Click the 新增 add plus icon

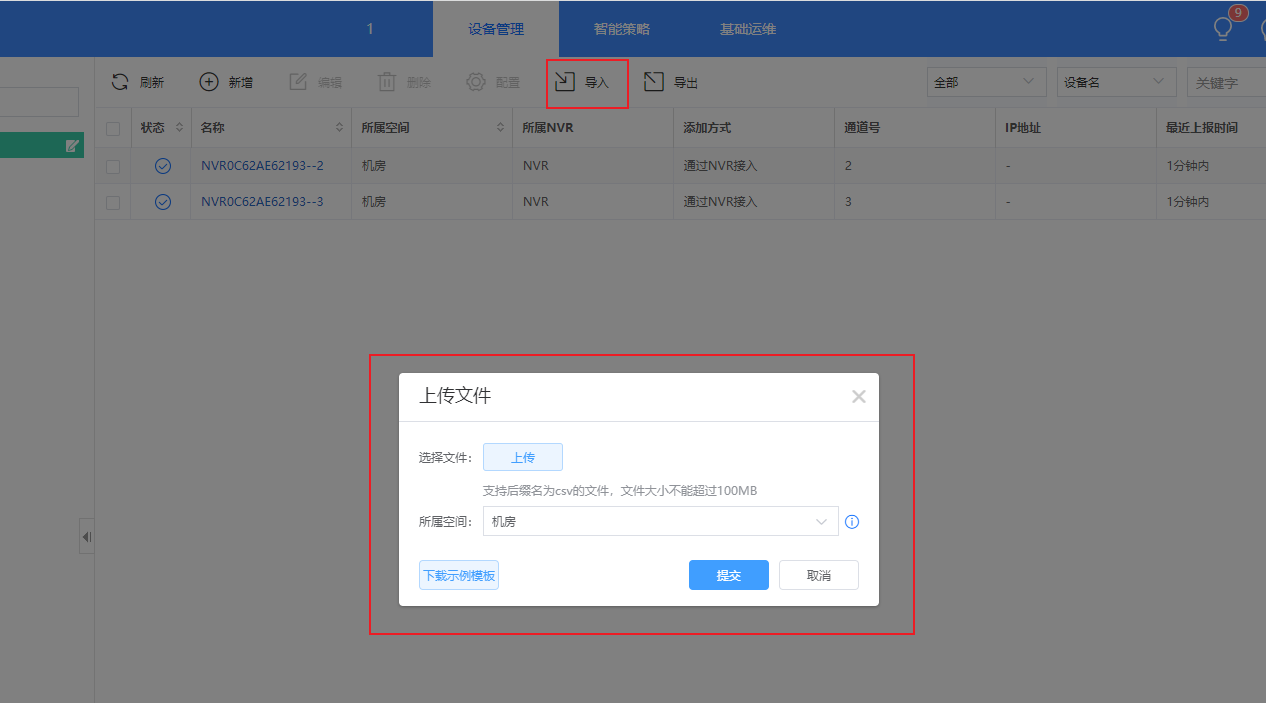[209, 82]
